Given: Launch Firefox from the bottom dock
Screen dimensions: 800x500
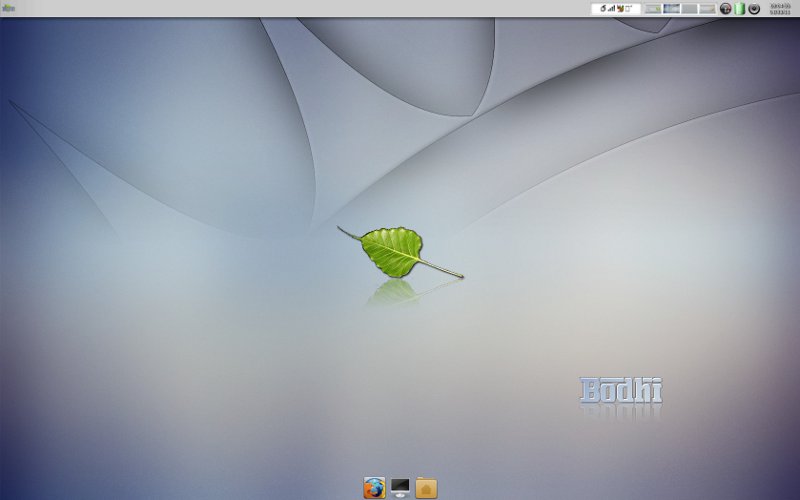Looking at the screenshot, I should [x=374, y=488].
